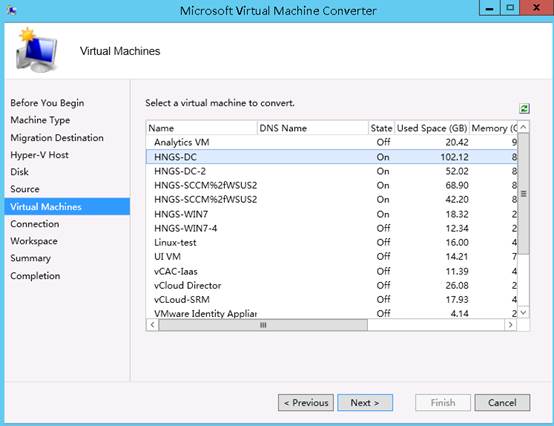The image size is (554, 426).
Task: Select the vCLoud-SRM row
Action: click(x=332, y=300)
